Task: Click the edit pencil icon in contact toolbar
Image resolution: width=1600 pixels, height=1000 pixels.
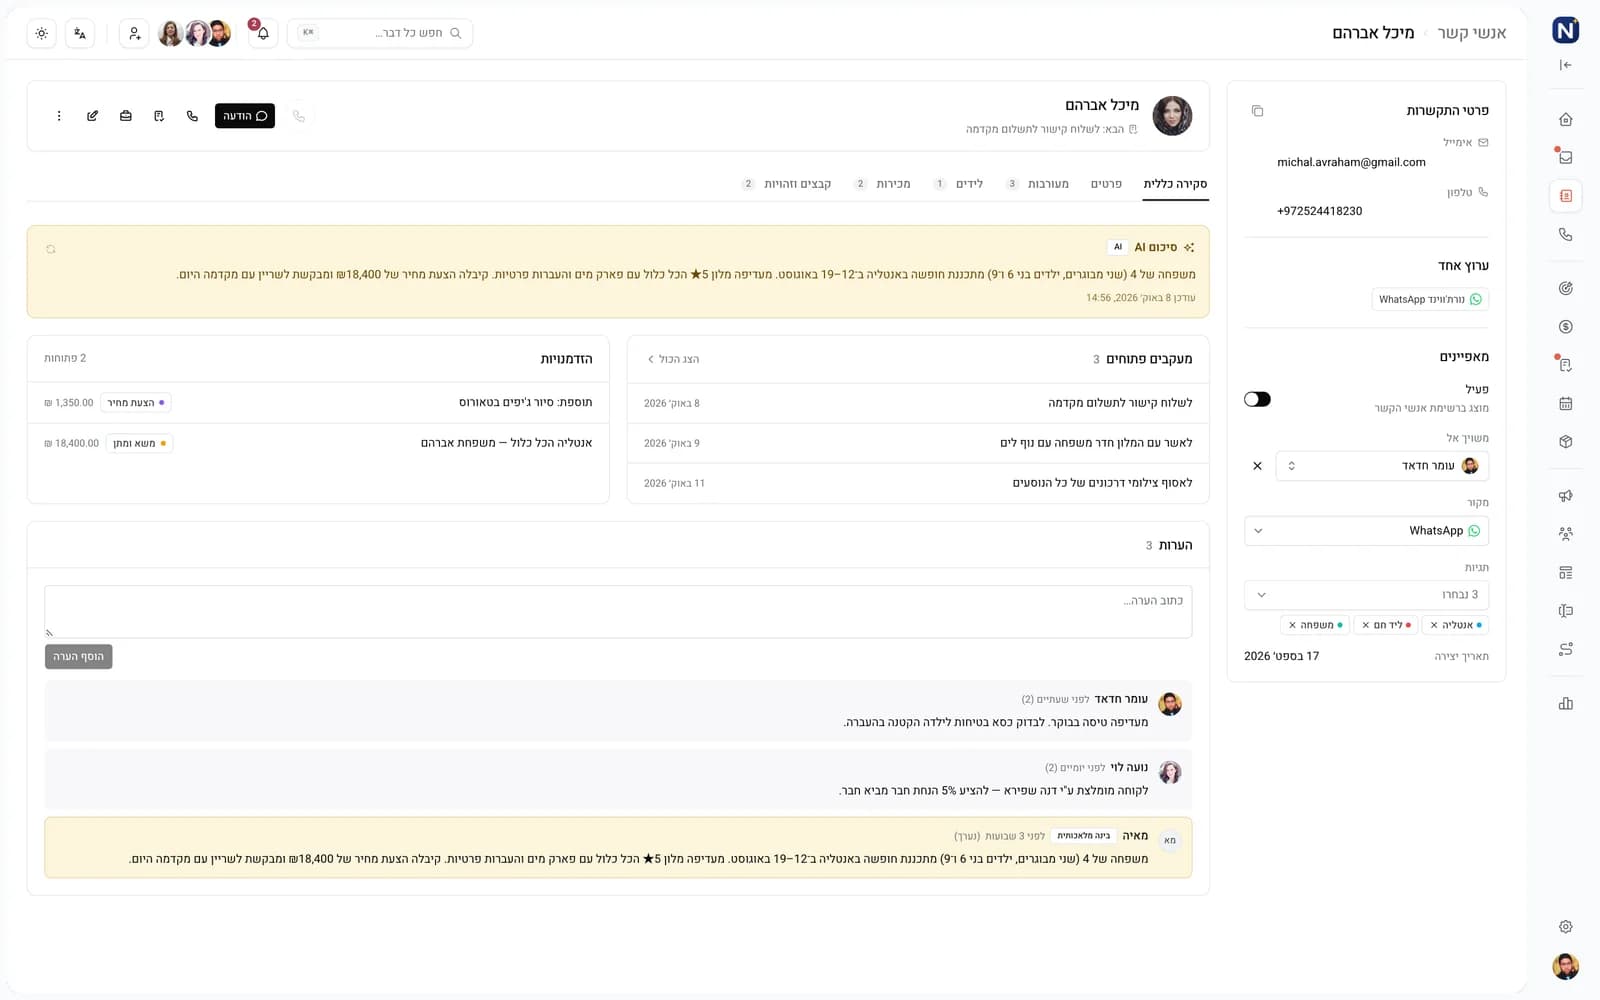Action: (92, 116)
